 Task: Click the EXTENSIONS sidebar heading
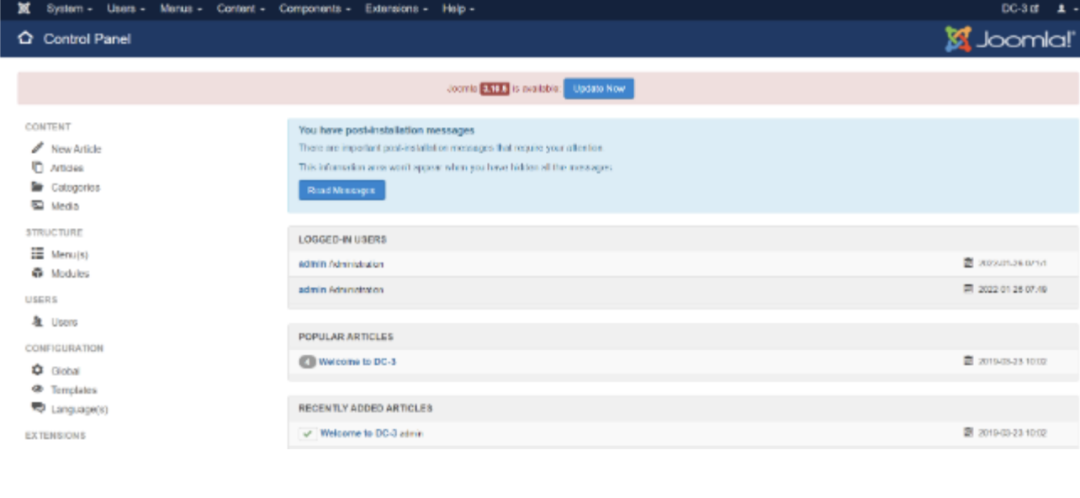click(56, 436)
